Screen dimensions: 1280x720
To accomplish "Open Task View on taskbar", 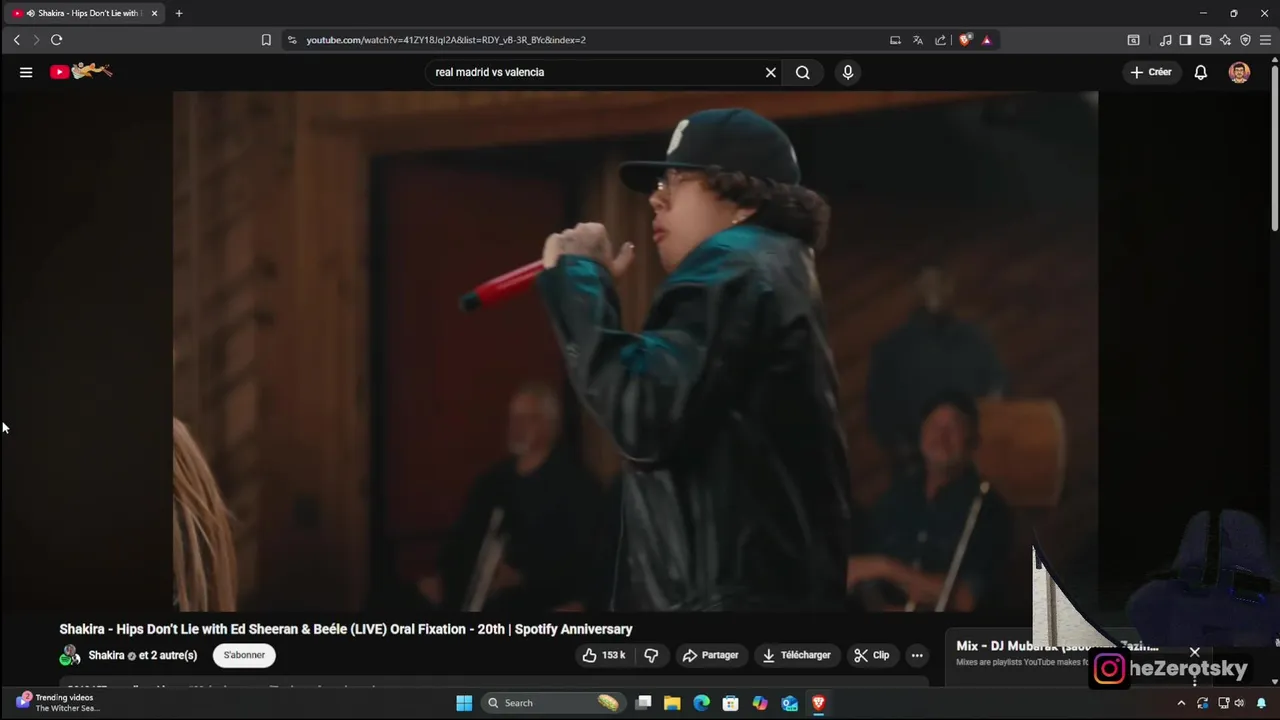I will click(644, 703).
